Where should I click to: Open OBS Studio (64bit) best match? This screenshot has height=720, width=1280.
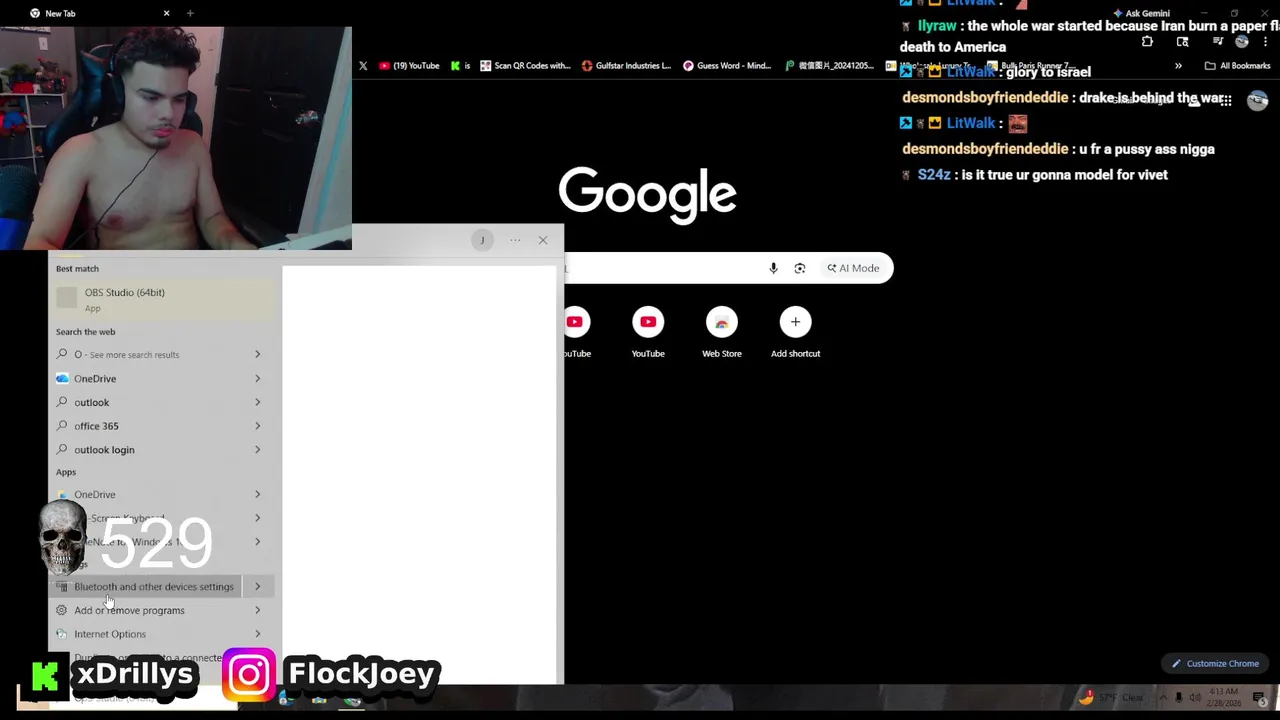pyautogui.click(x=164, y=299)
